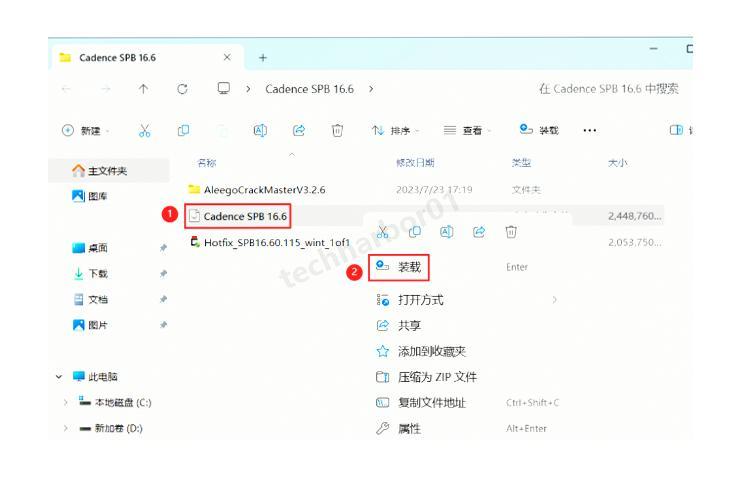
Task: Select the Hotfix_SPB16.60.115_wint_1of1 file
Action: 270,243
